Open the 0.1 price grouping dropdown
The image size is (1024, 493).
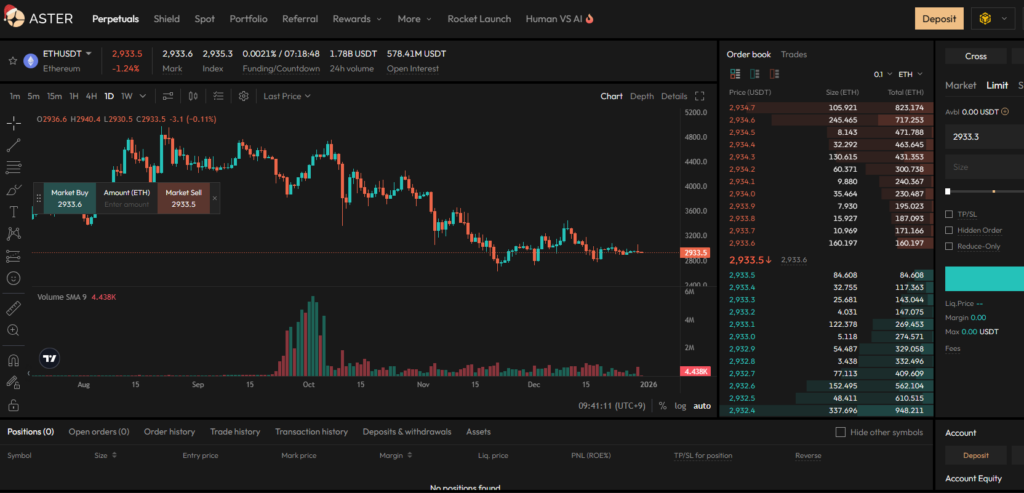coord(883,74)
